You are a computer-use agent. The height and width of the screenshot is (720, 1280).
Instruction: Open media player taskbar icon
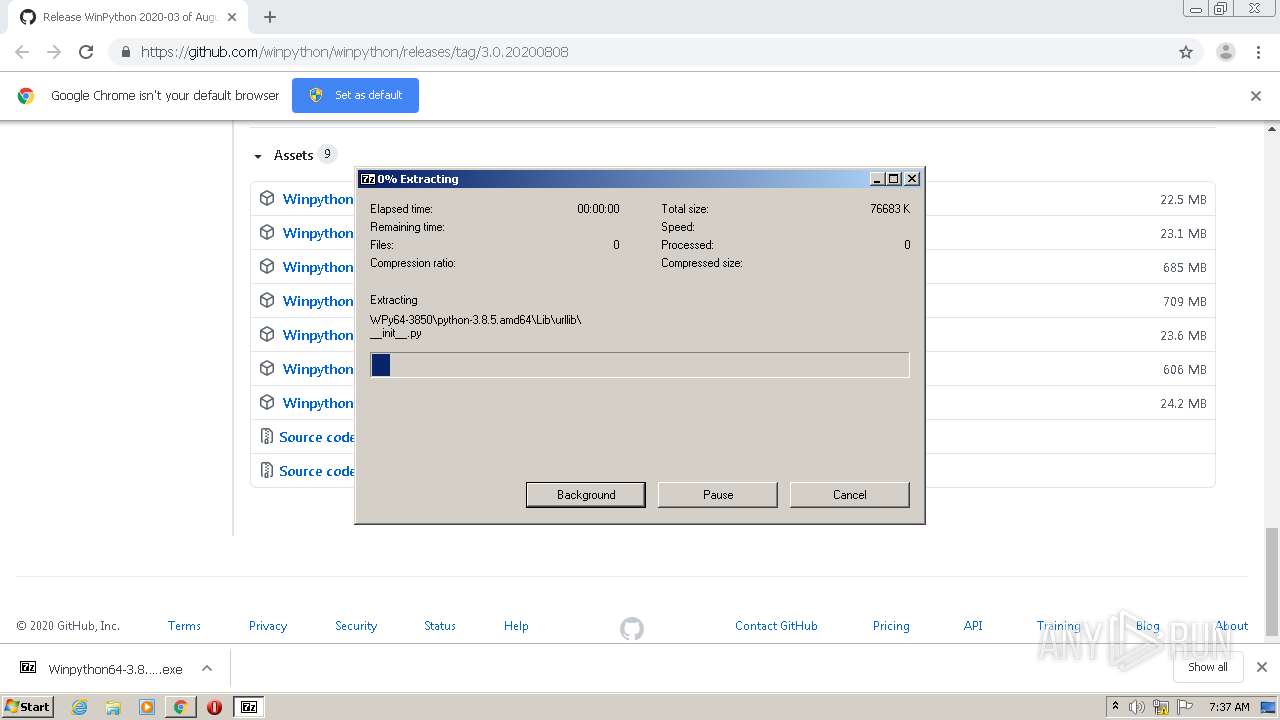click(147, 707)
